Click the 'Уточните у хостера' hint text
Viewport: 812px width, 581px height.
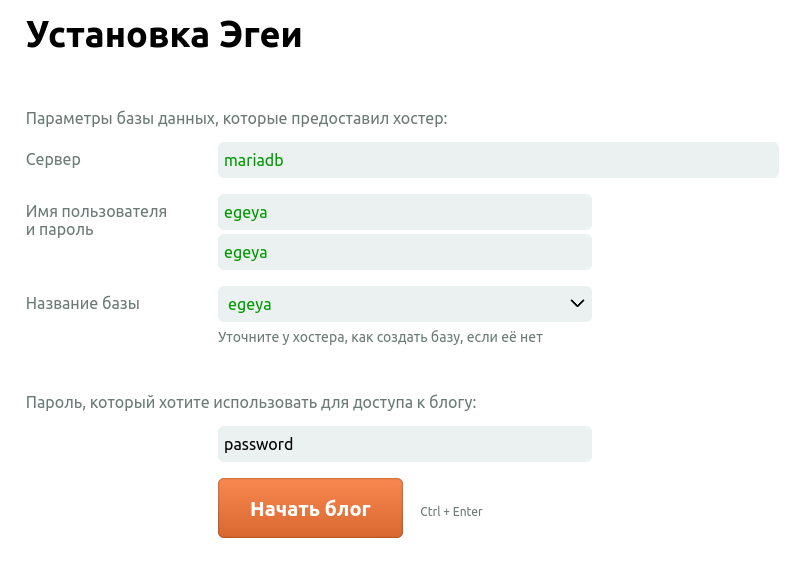(380, 338)
